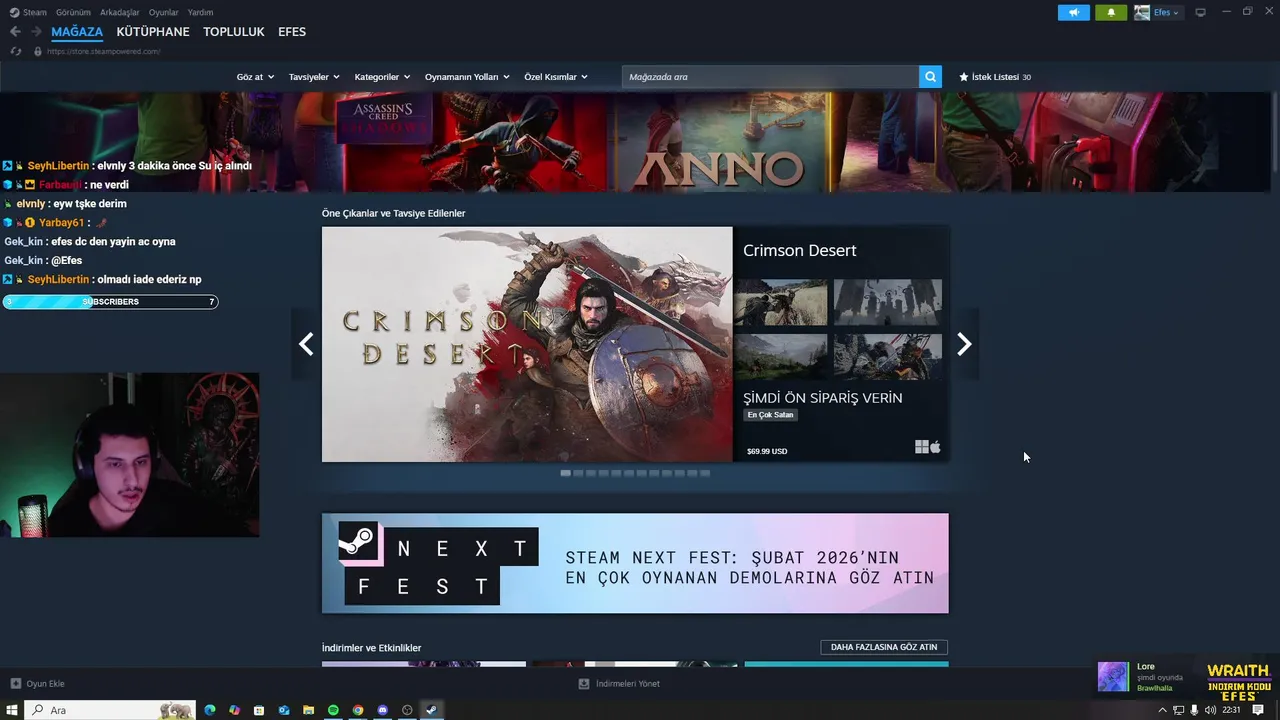Image resolution: width=1280 pixels, height=720 pixels.
Task: Click the blue announcements megaphone icon
Action: pyautogui.click(x=1073, y=13)
